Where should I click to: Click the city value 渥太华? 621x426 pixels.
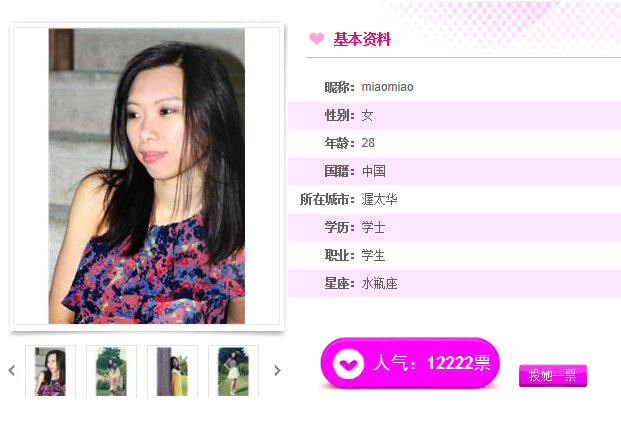379,199
